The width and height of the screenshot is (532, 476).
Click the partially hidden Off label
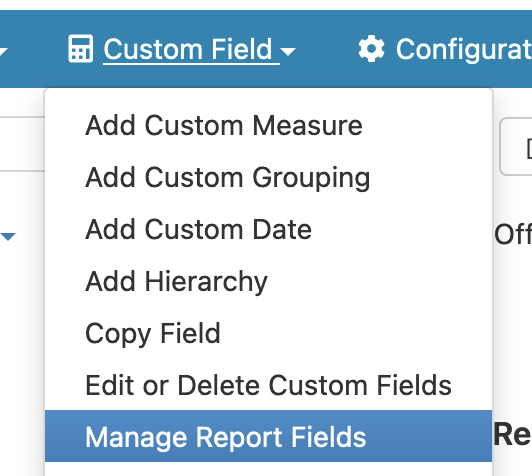513,234
